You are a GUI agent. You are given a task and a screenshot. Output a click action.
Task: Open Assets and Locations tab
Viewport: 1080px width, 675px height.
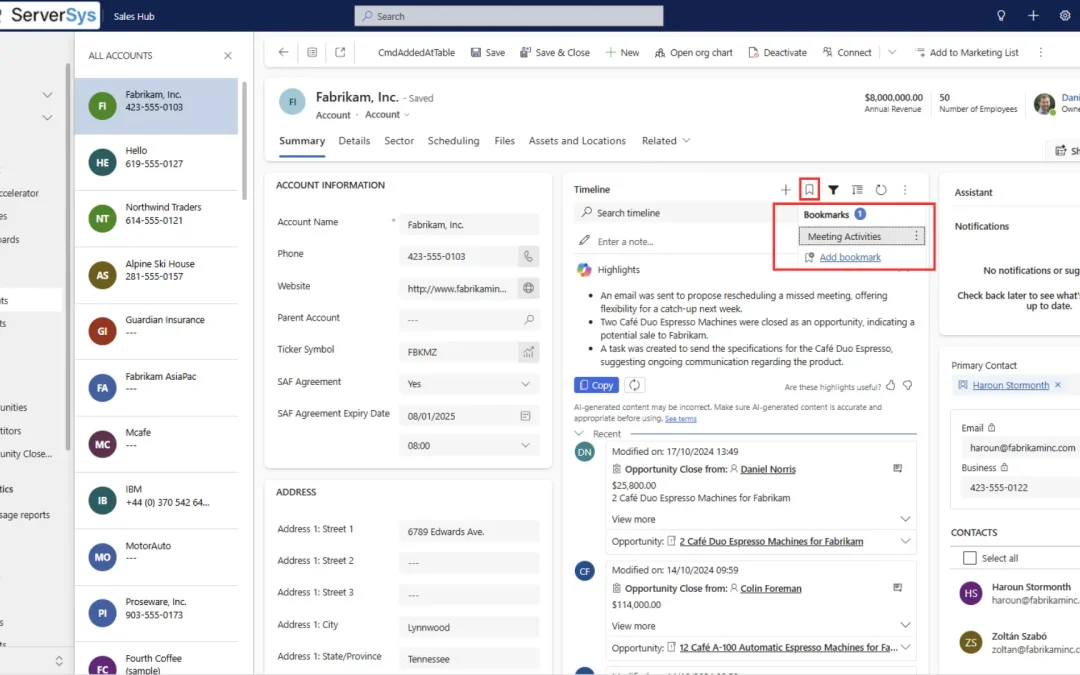577,141
